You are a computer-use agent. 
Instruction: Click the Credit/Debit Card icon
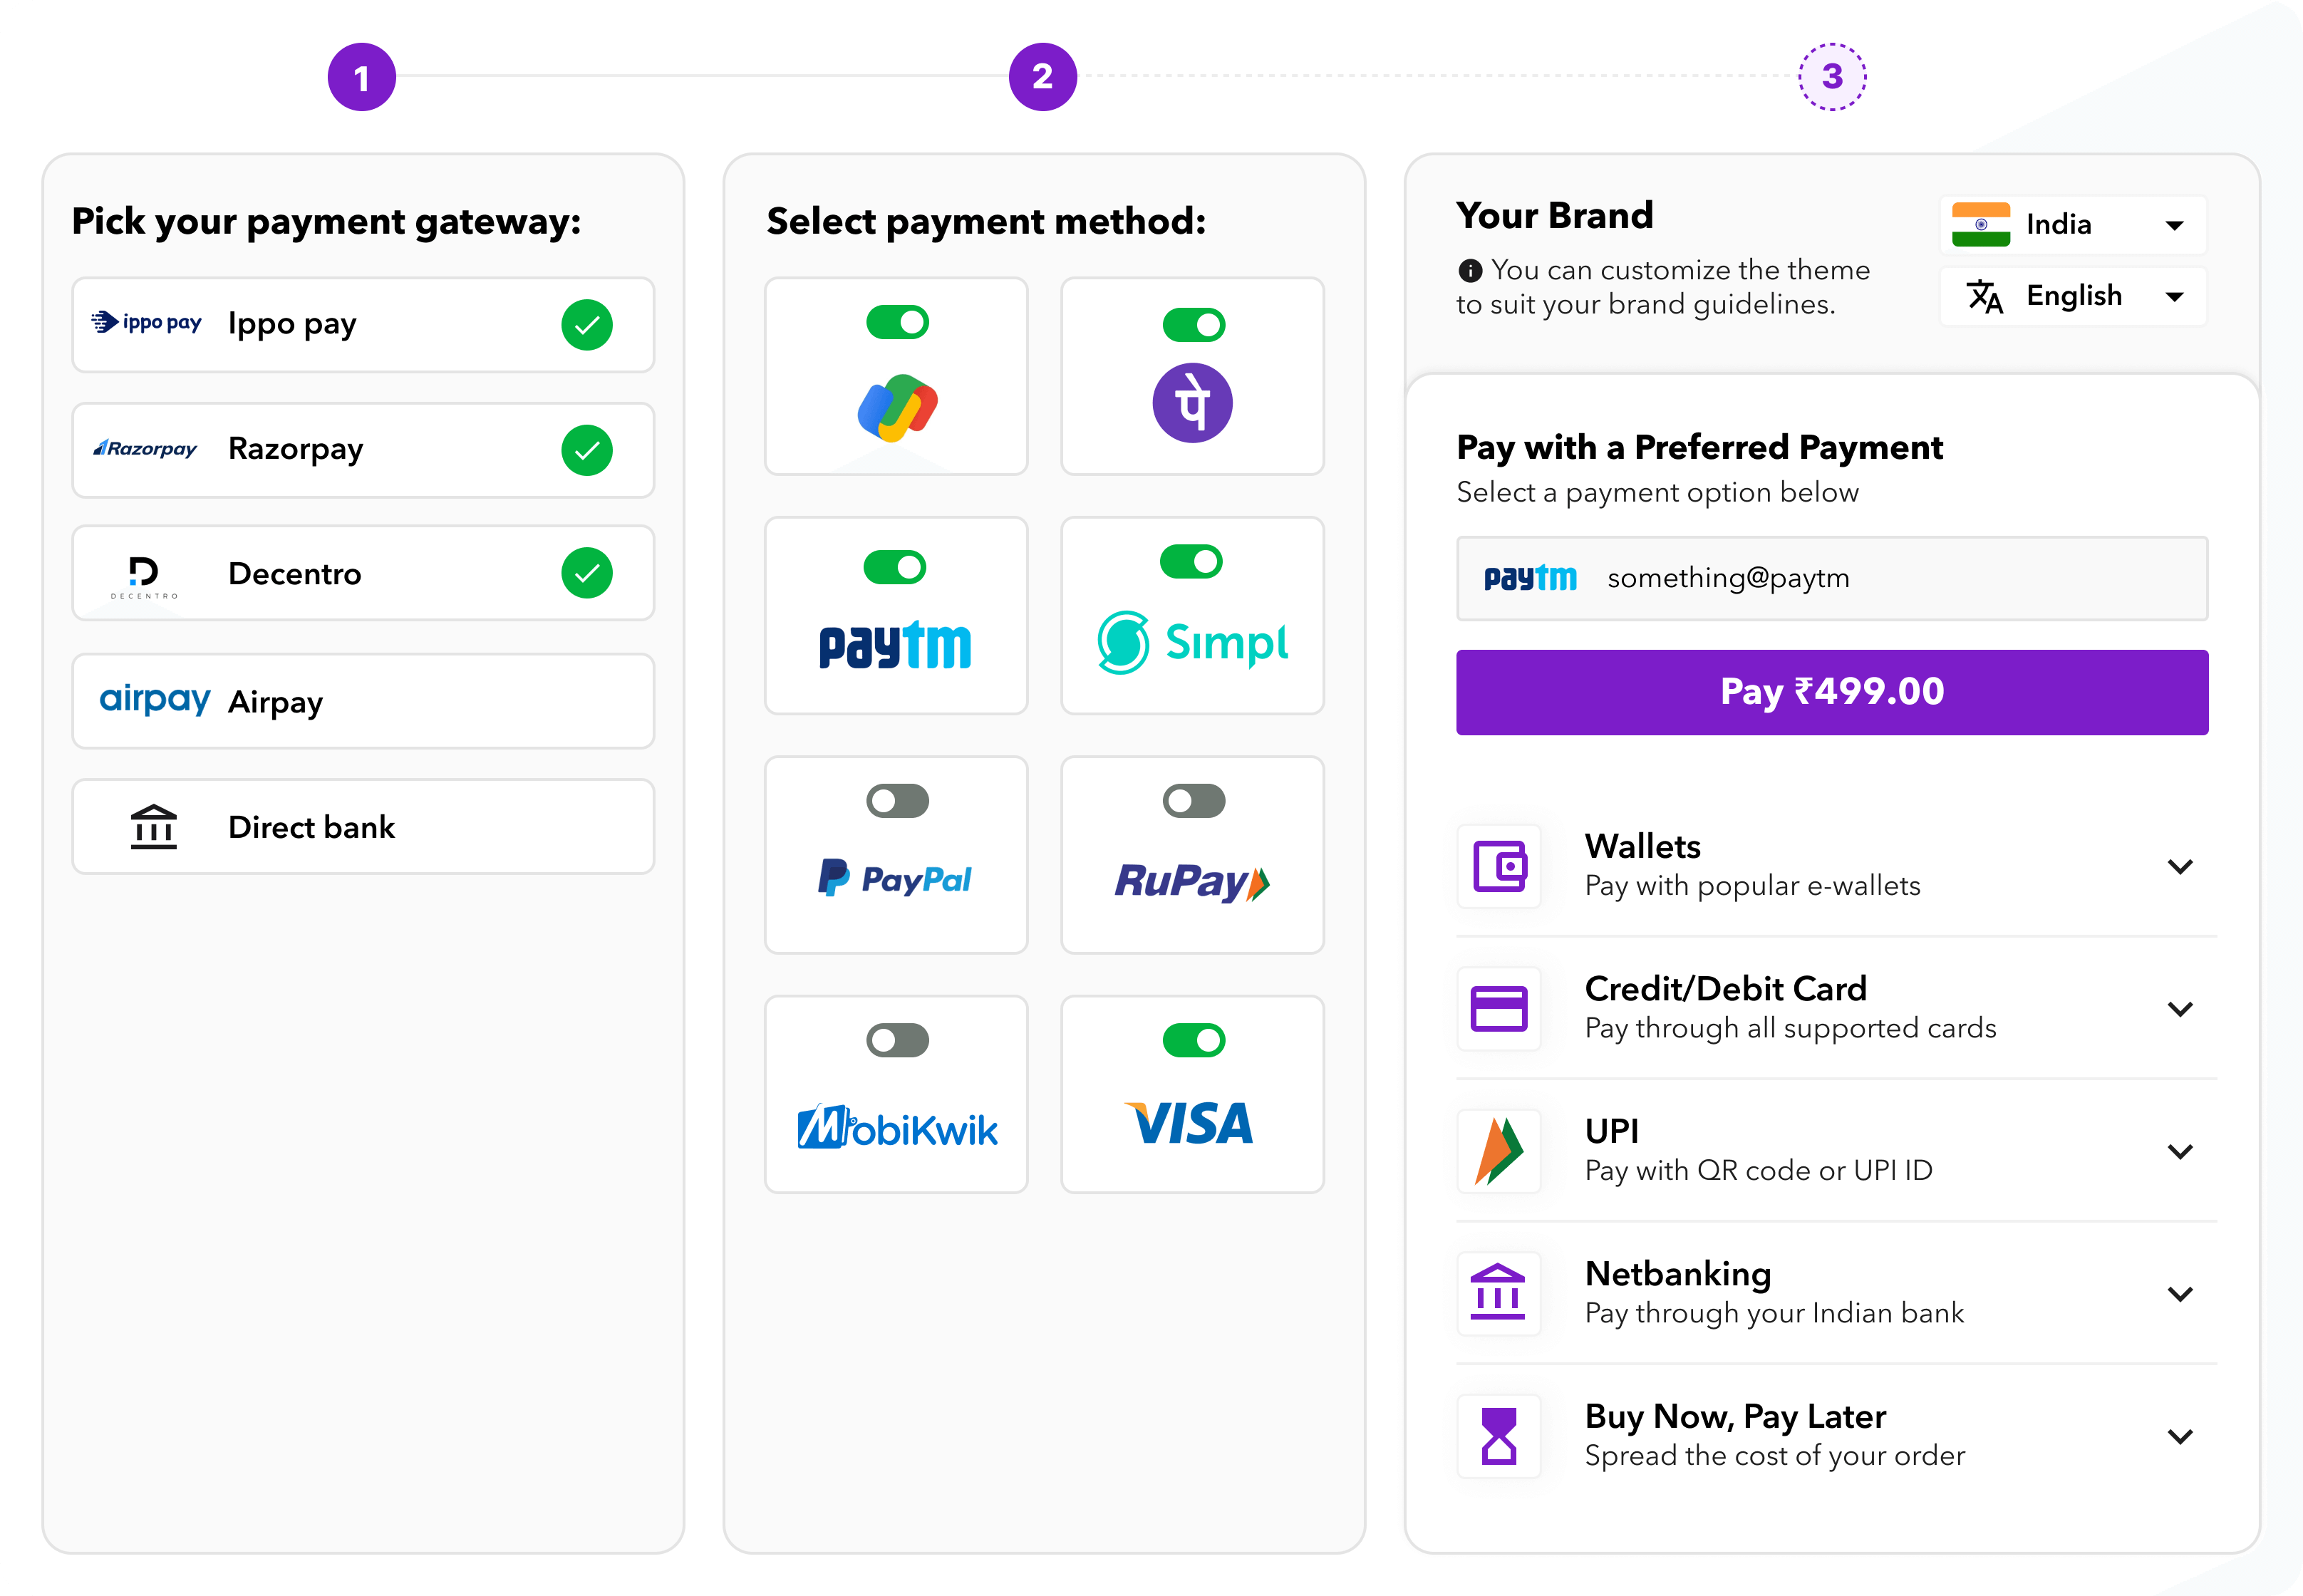tap(1499, 1008)
